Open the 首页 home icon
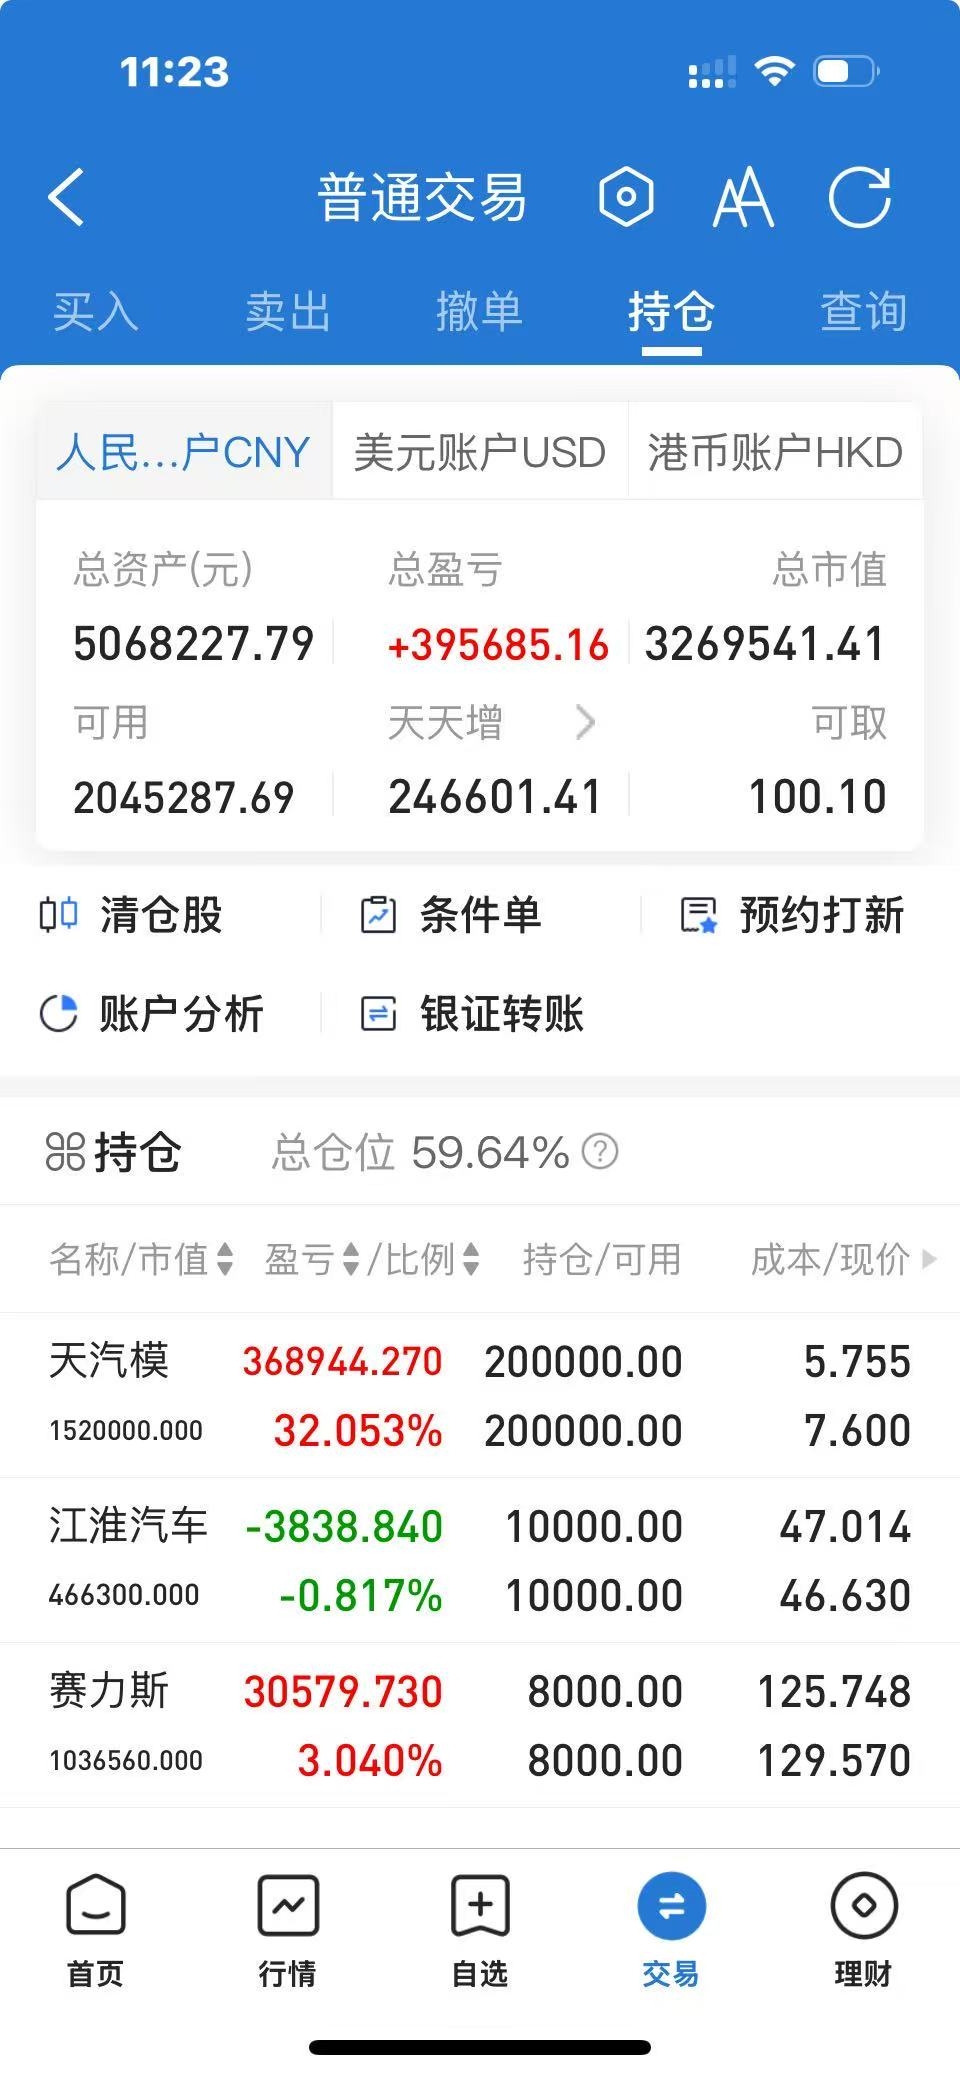Viewport: 960px width, 2079px height. coord(95,1905)
